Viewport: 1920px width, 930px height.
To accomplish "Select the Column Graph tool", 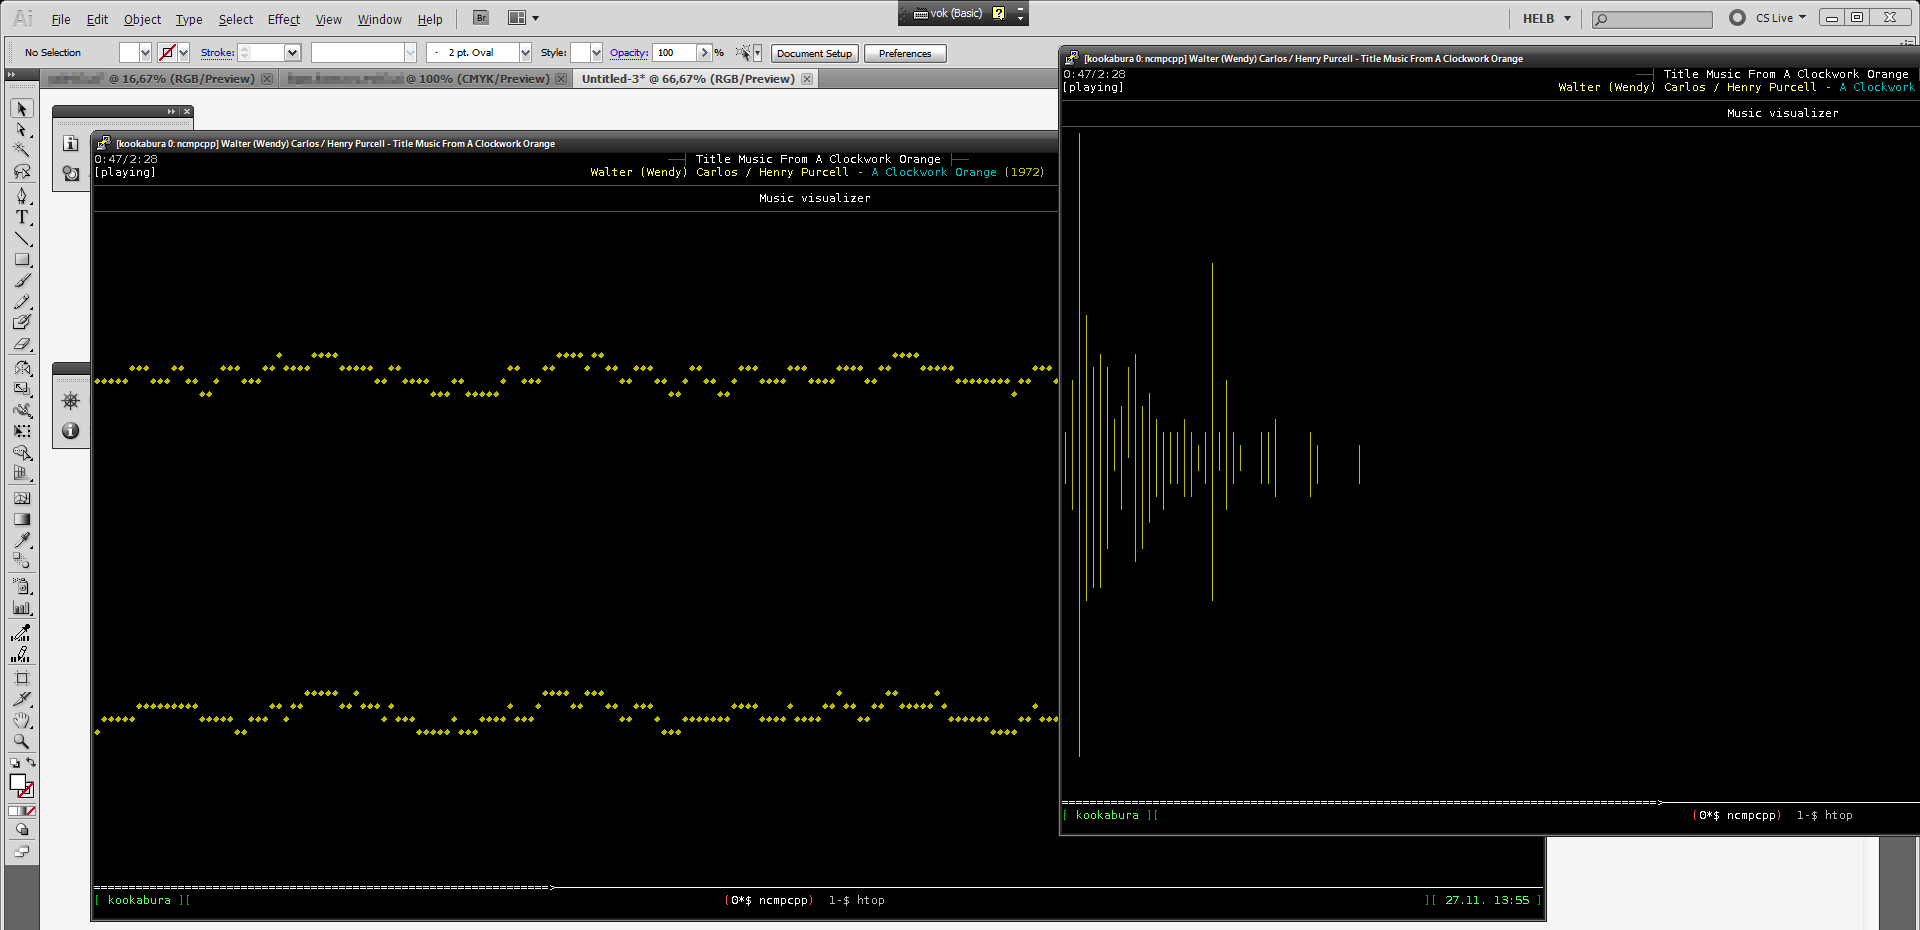I will click(22, 607).
